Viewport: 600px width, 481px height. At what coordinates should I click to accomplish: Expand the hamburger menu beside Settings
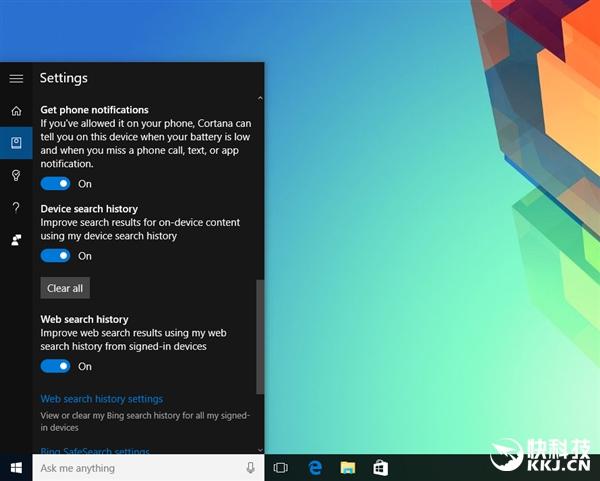point(16,78)
